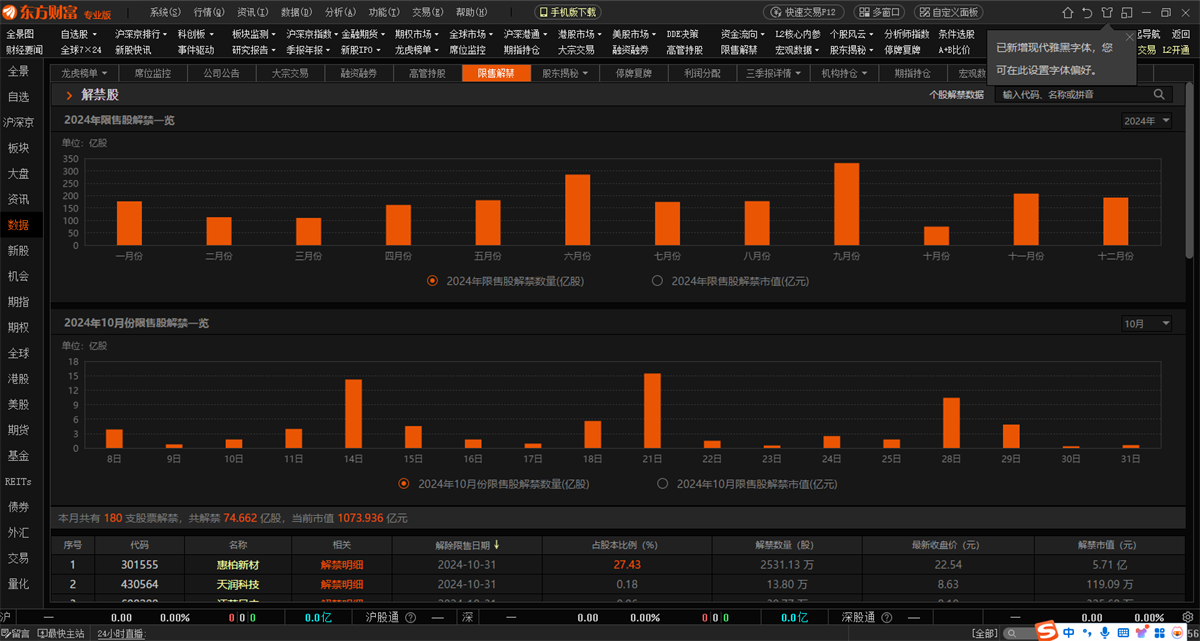
Task: Click the search magnifier in stock input
Action: (1160, 94)
